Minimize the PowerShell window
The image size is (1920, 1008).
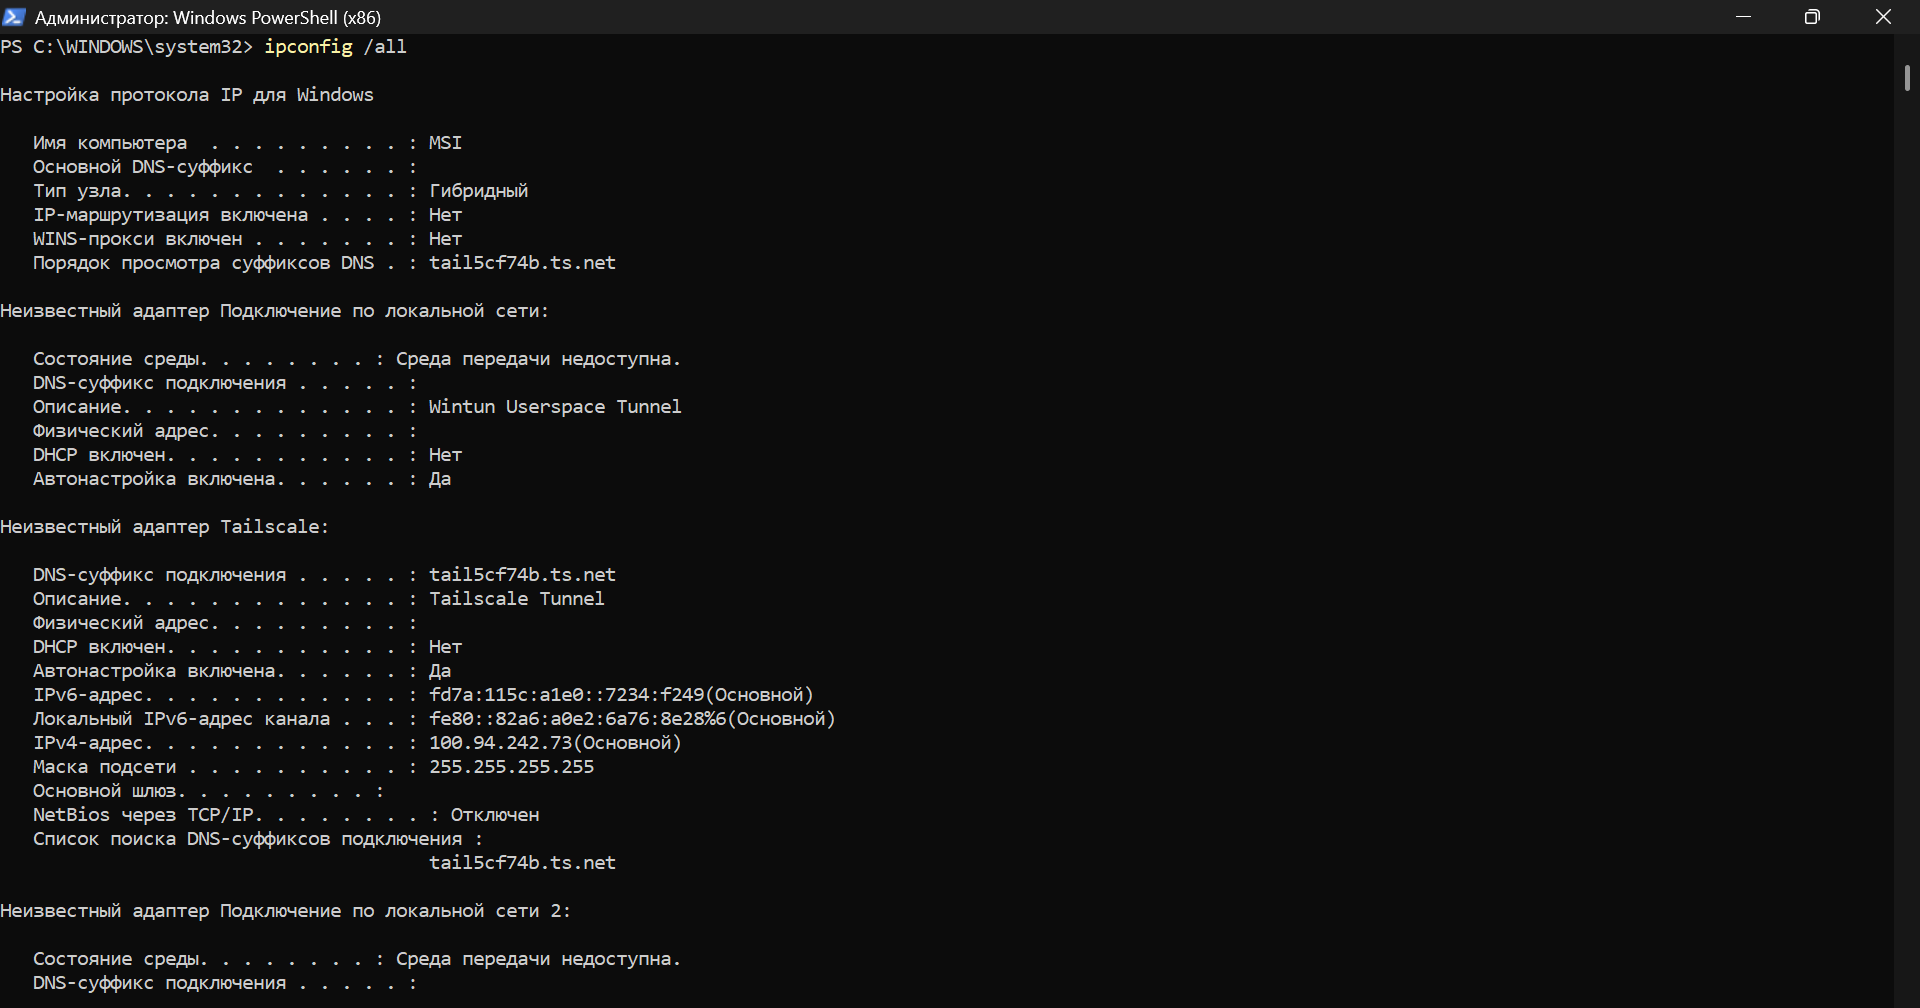pos(1744,17)
